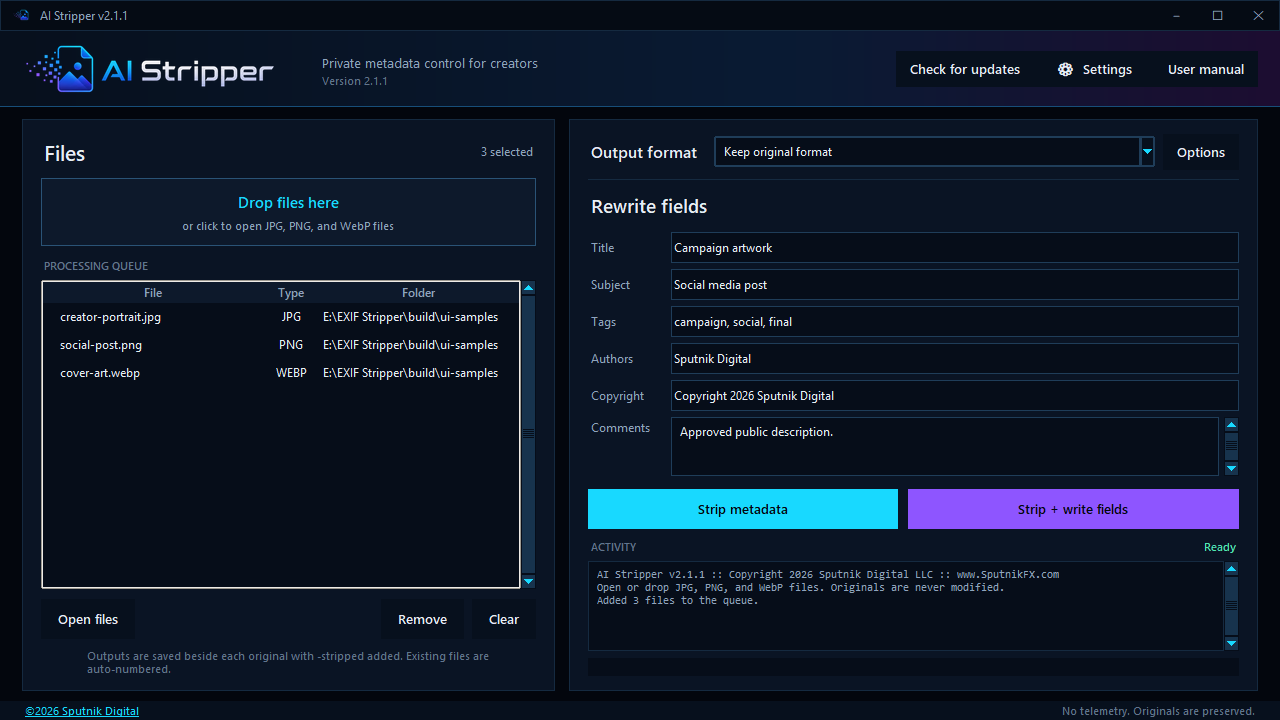Select creator-portrait.jpg in the queue

click(x=281, y=317)
